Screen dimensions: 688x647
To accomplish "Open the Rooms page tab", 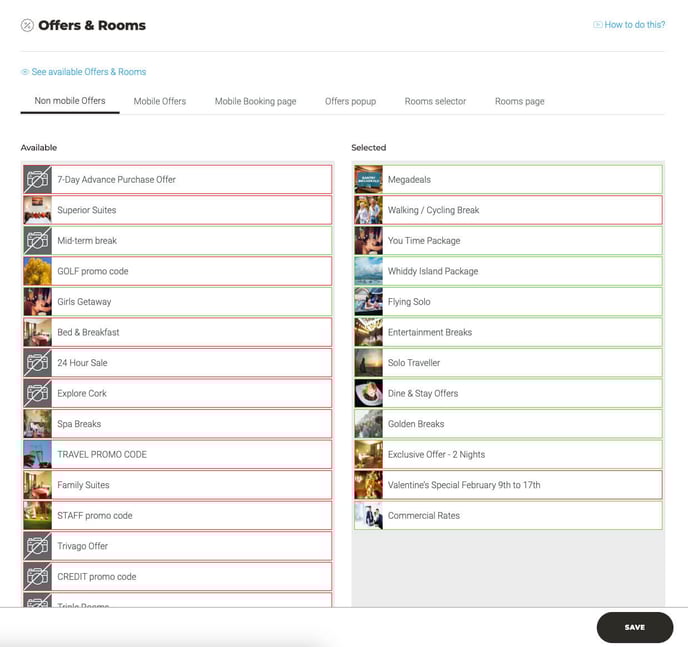I will click(519, 101).
